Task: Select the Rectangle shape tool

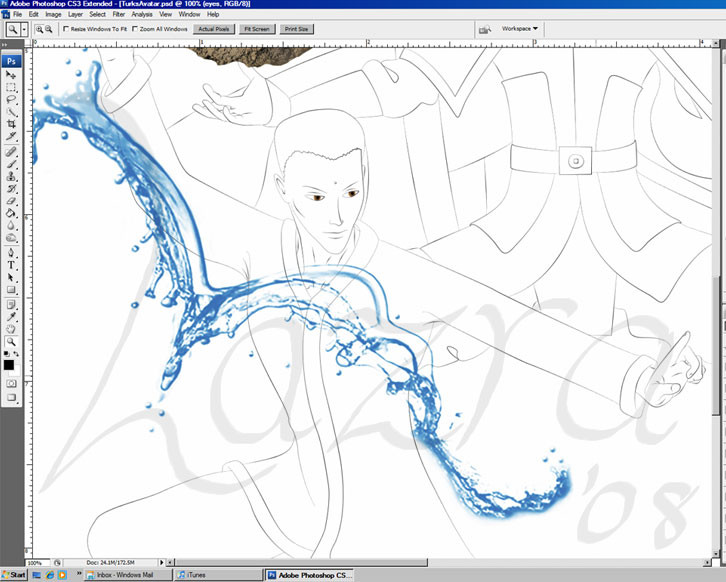Action: click(x=11, y=290)
